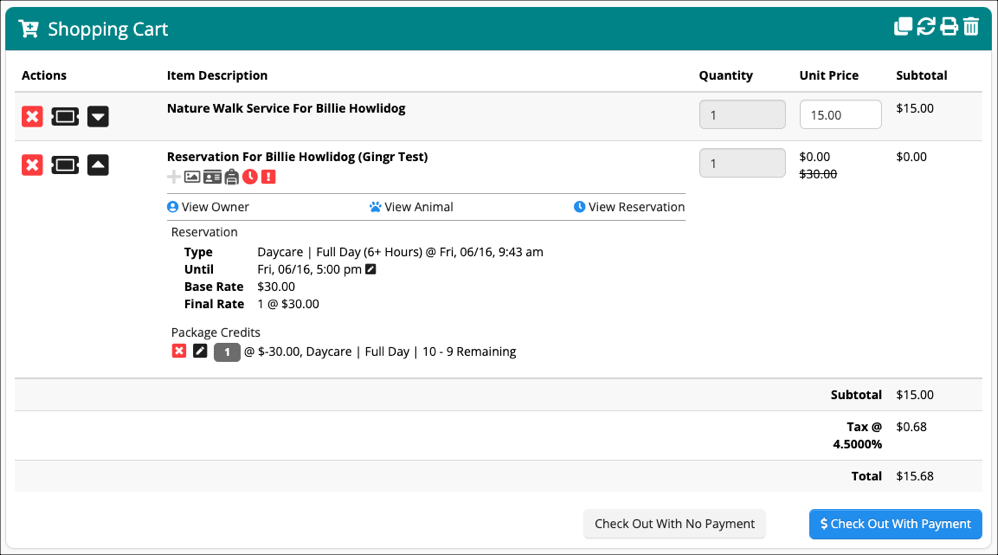Click the gray plus icon under Reservation title
Viewport: 998px width, 555px height.
click(173, 177)
